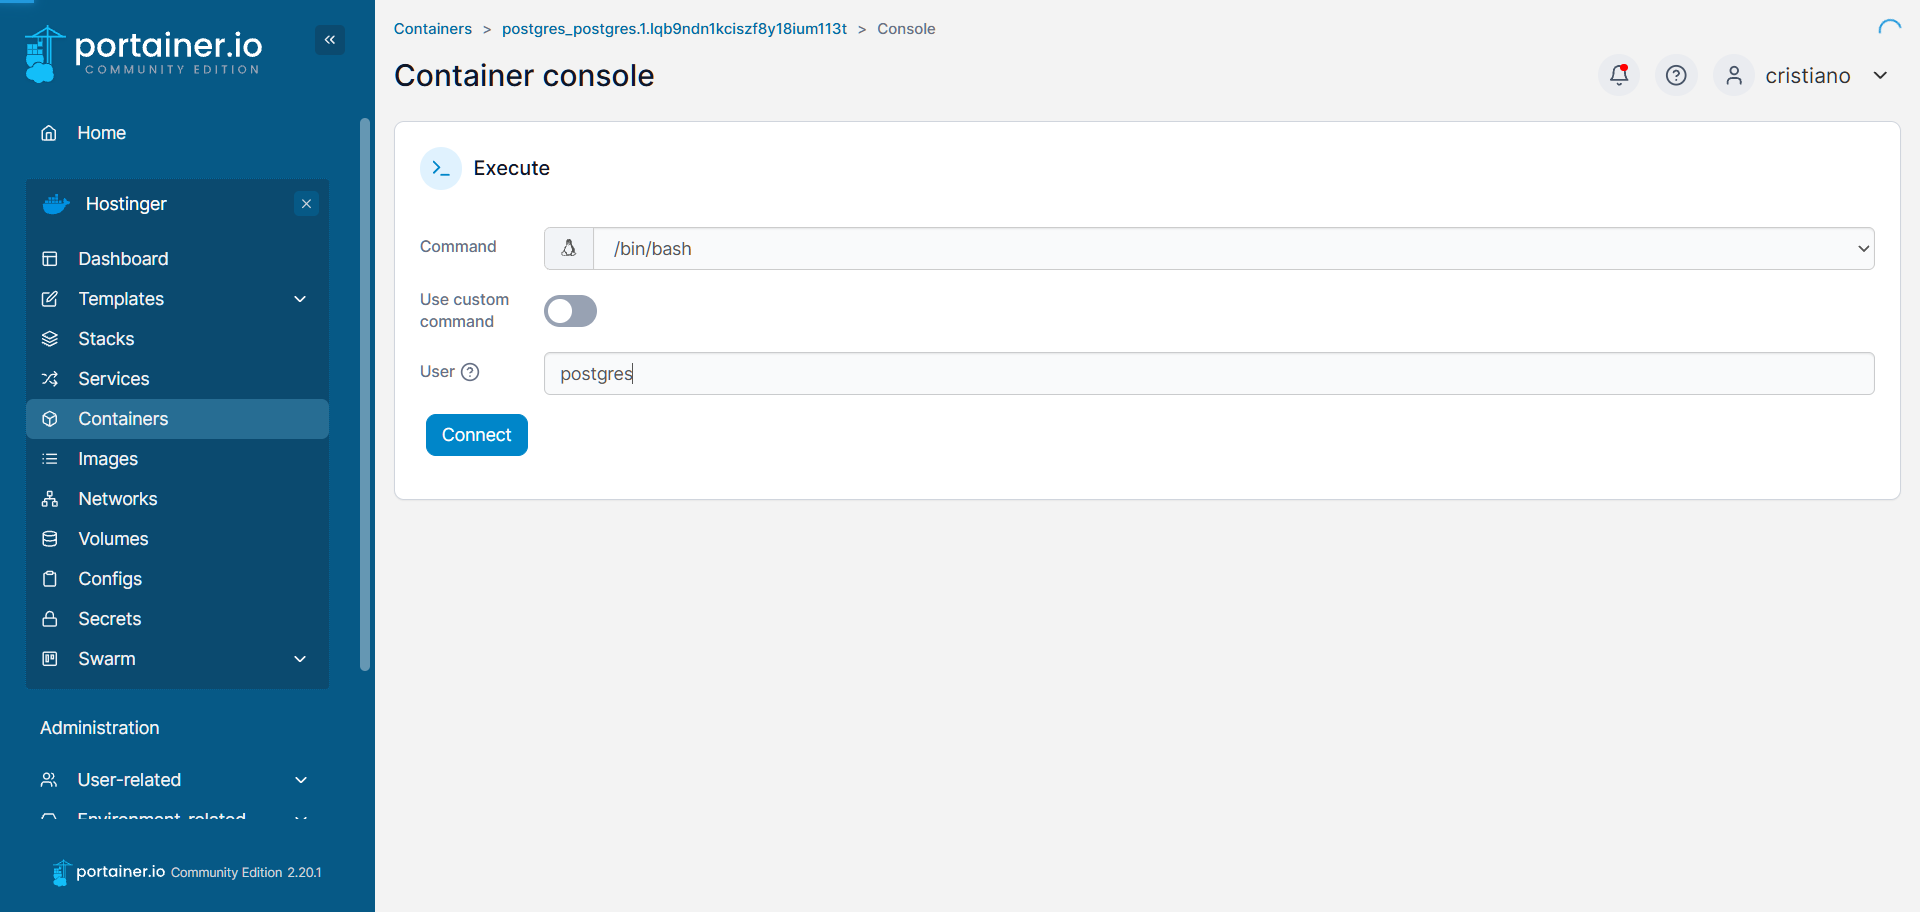The height and width of the screenshot is (912, 1920).
Task: Close the Hostinger environment with X
Action: click(x=306, y=204)
